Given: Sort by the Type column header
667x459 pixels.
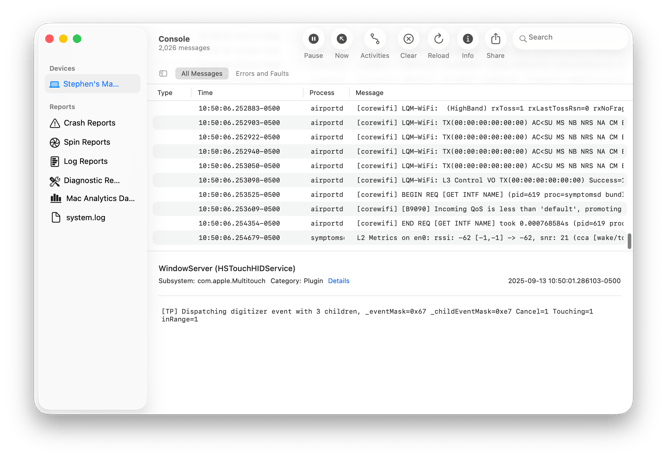Looking at the screenshot, I should (165, 93).
